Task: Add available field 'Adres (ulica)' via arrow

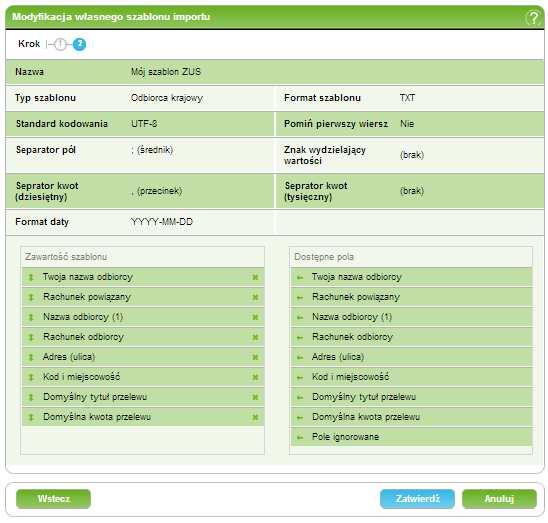Action: click(300, 357)
